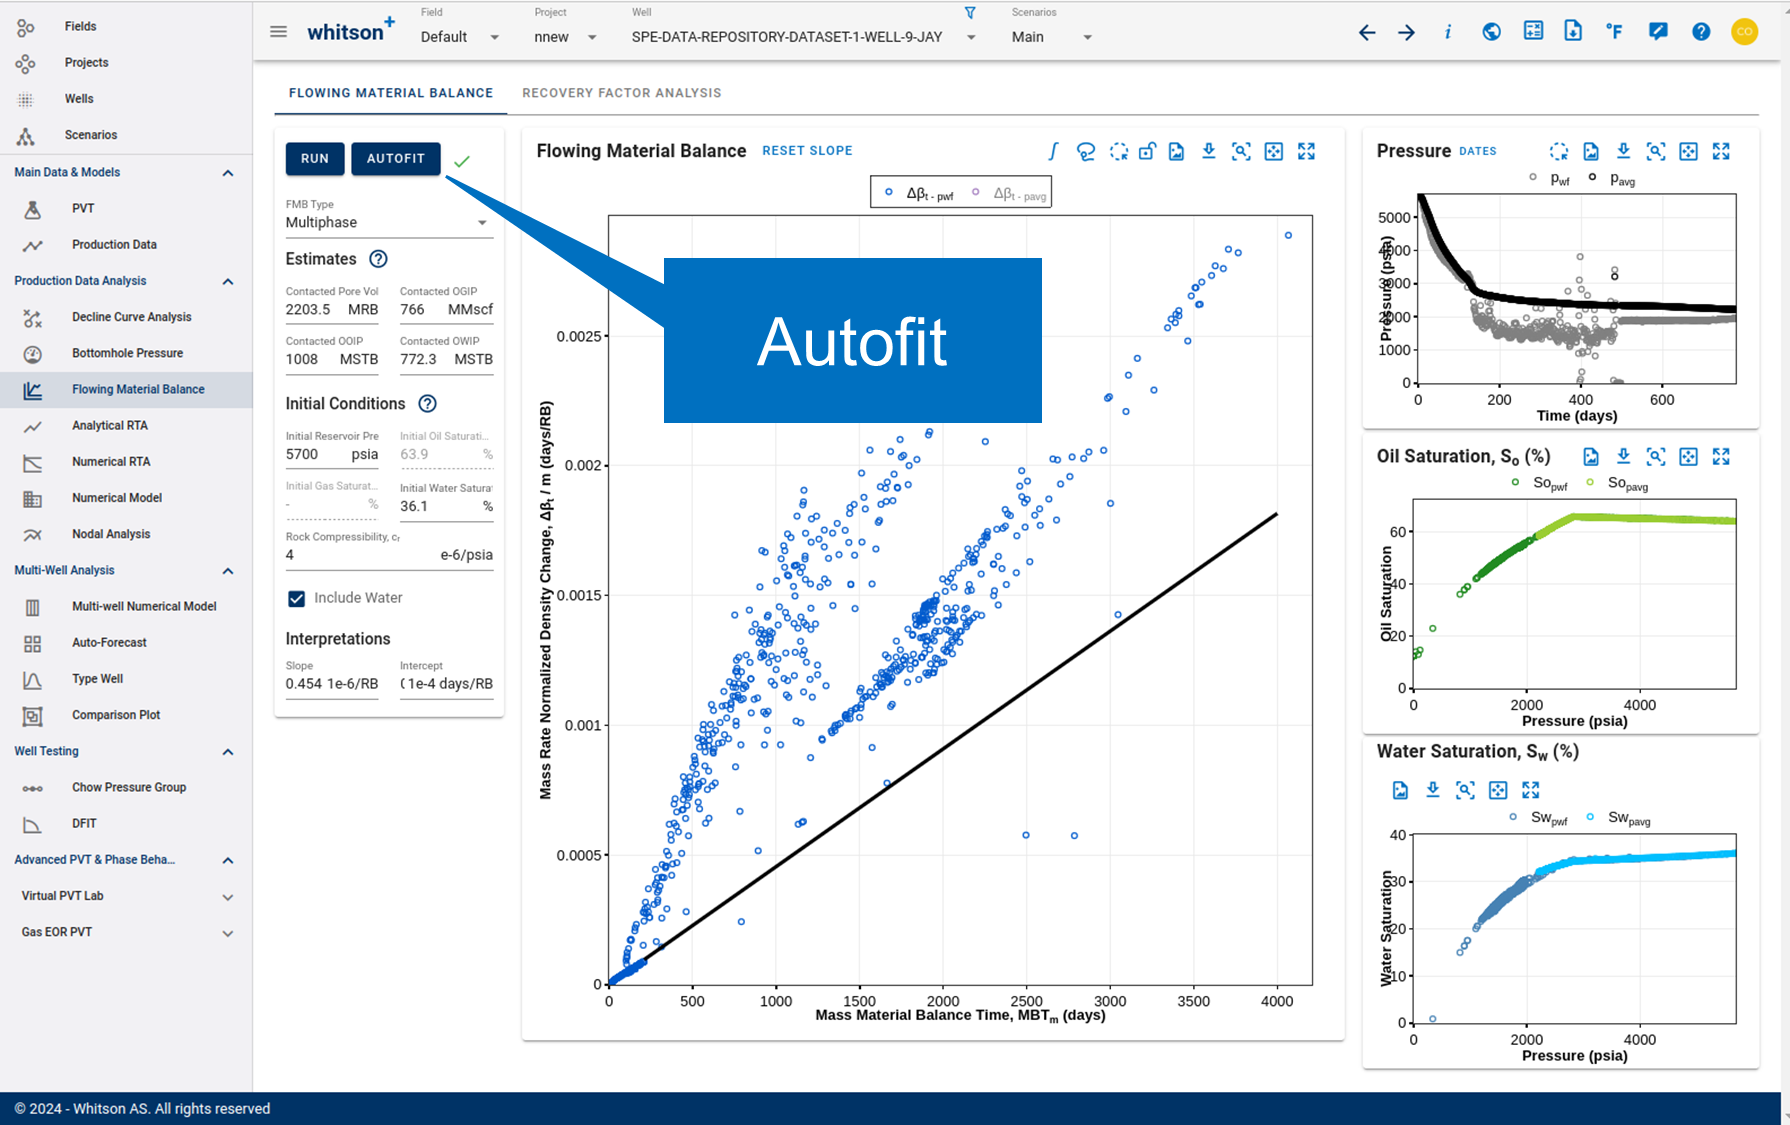
Task: Toggle Sopavg series in Oil Saturation legend
Action: click(1616, 484)
